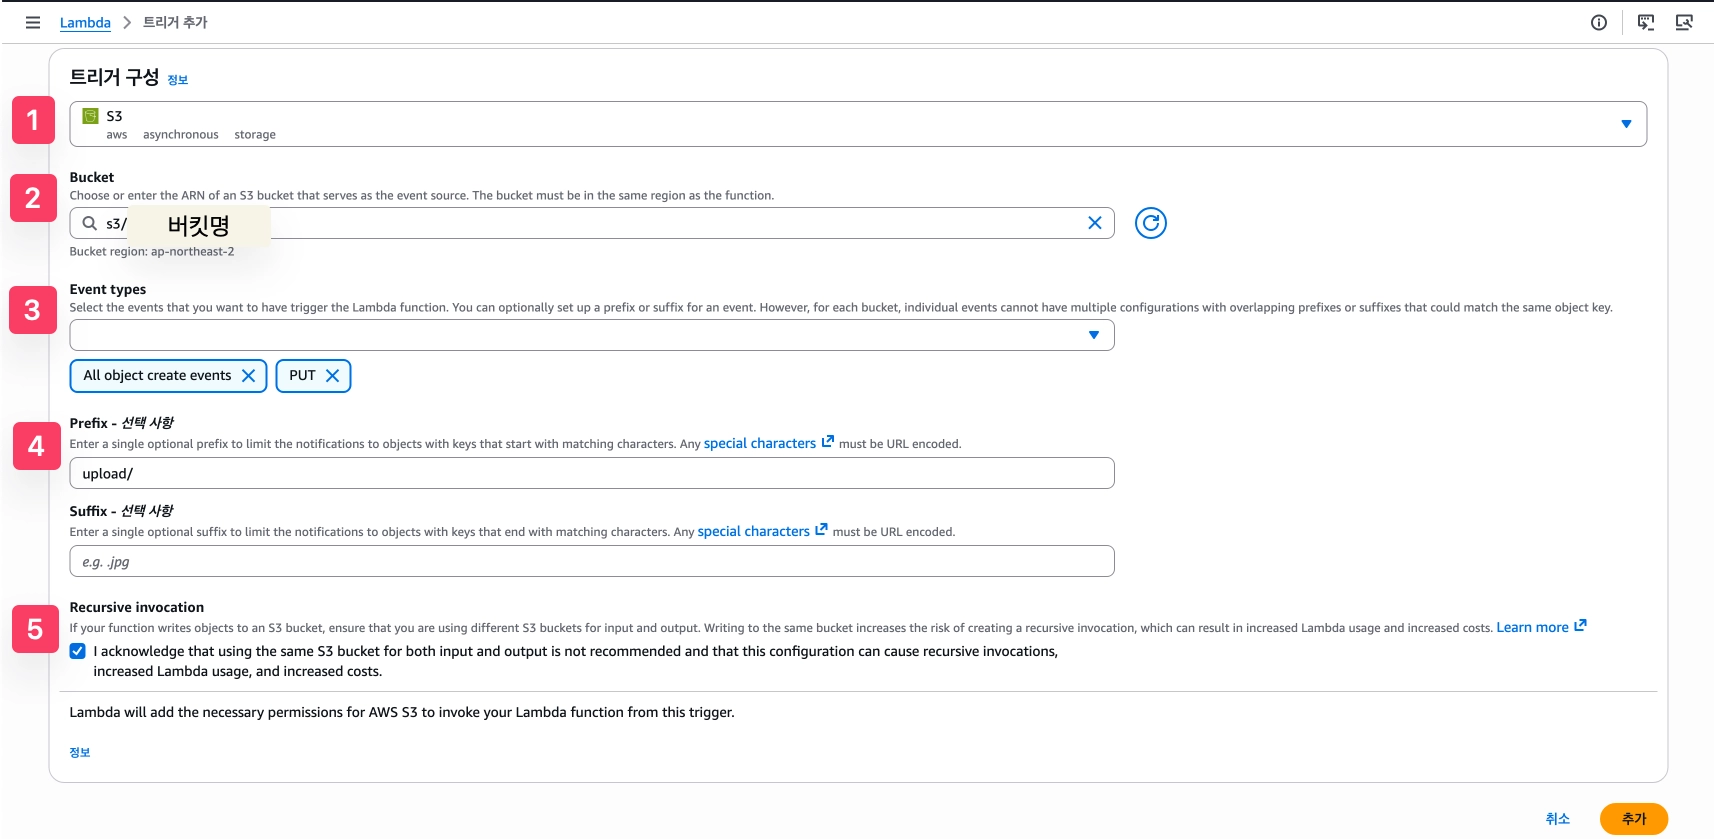Open the Event types dropdown
The image size is (1714, 839).
[x=592, y=335]
